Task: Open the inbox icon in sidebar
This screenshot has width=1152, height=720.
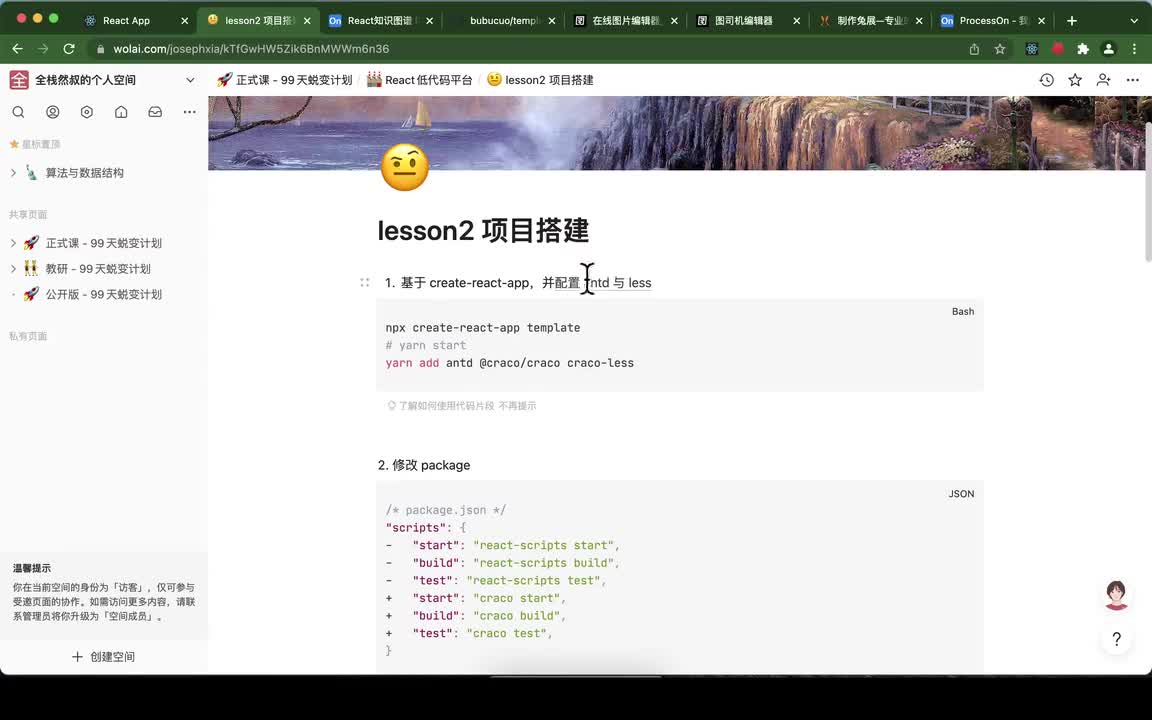Action: tap(155, 112)
